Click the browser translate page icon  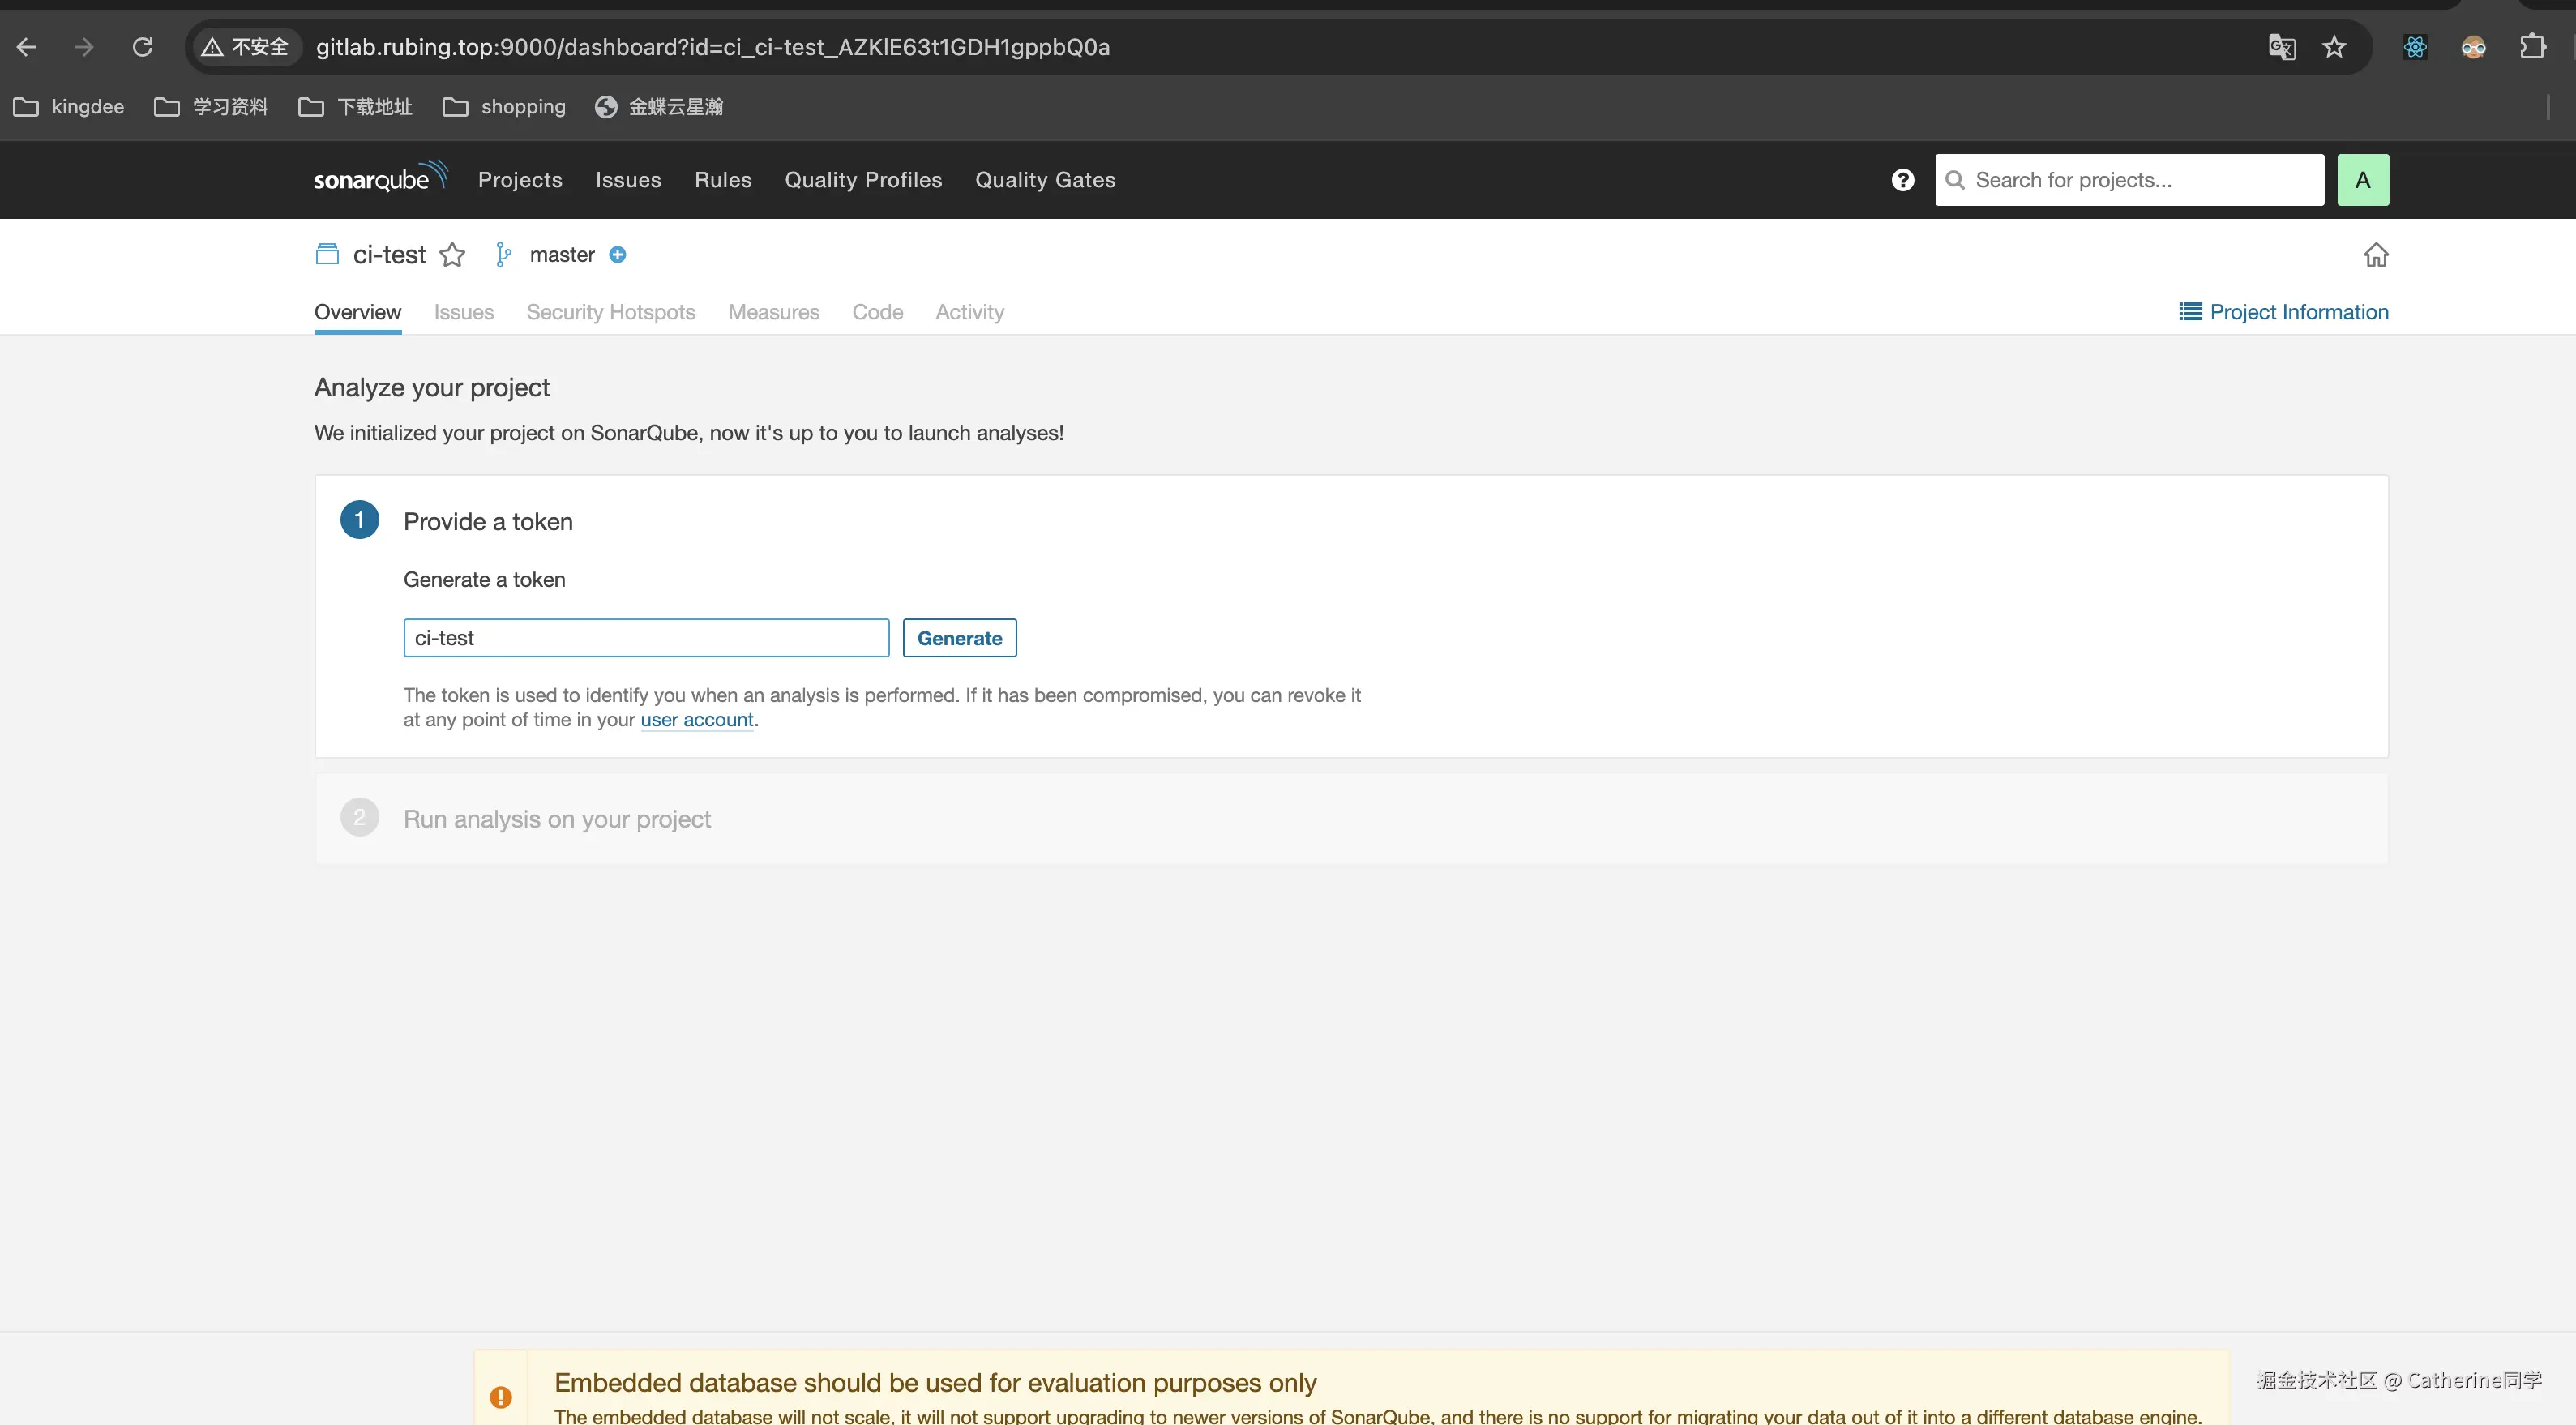click(2281, 47)
